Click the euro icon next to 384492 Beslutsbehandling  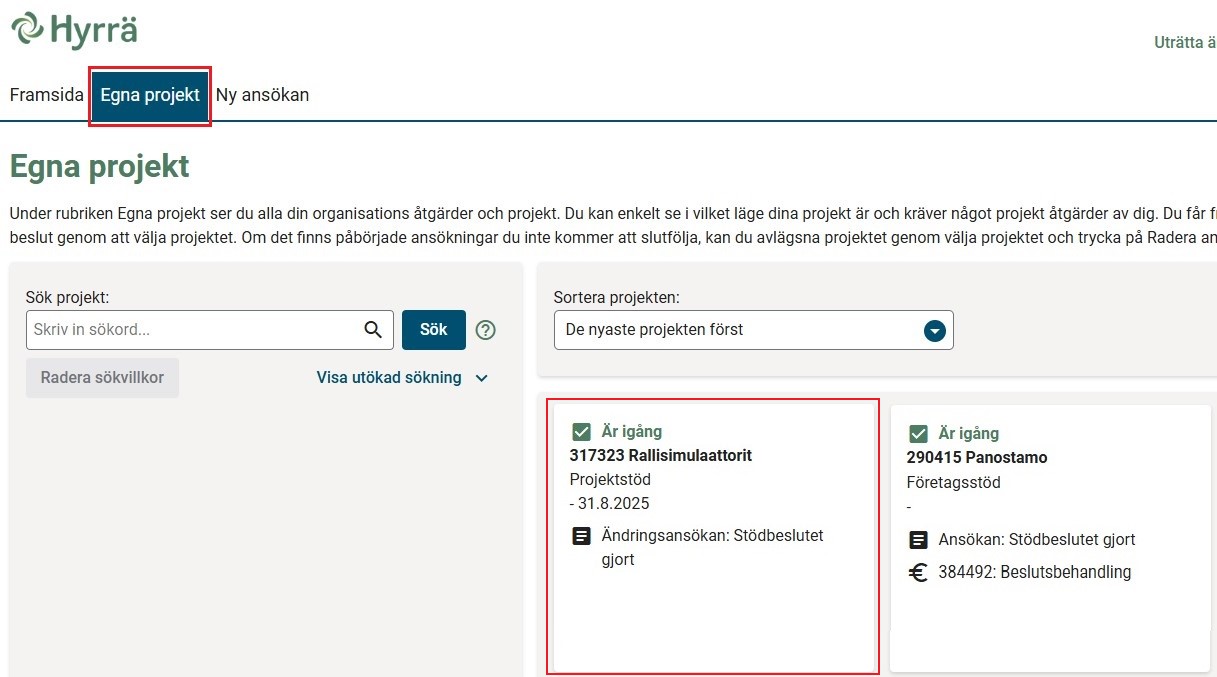[x=918, y=572]
